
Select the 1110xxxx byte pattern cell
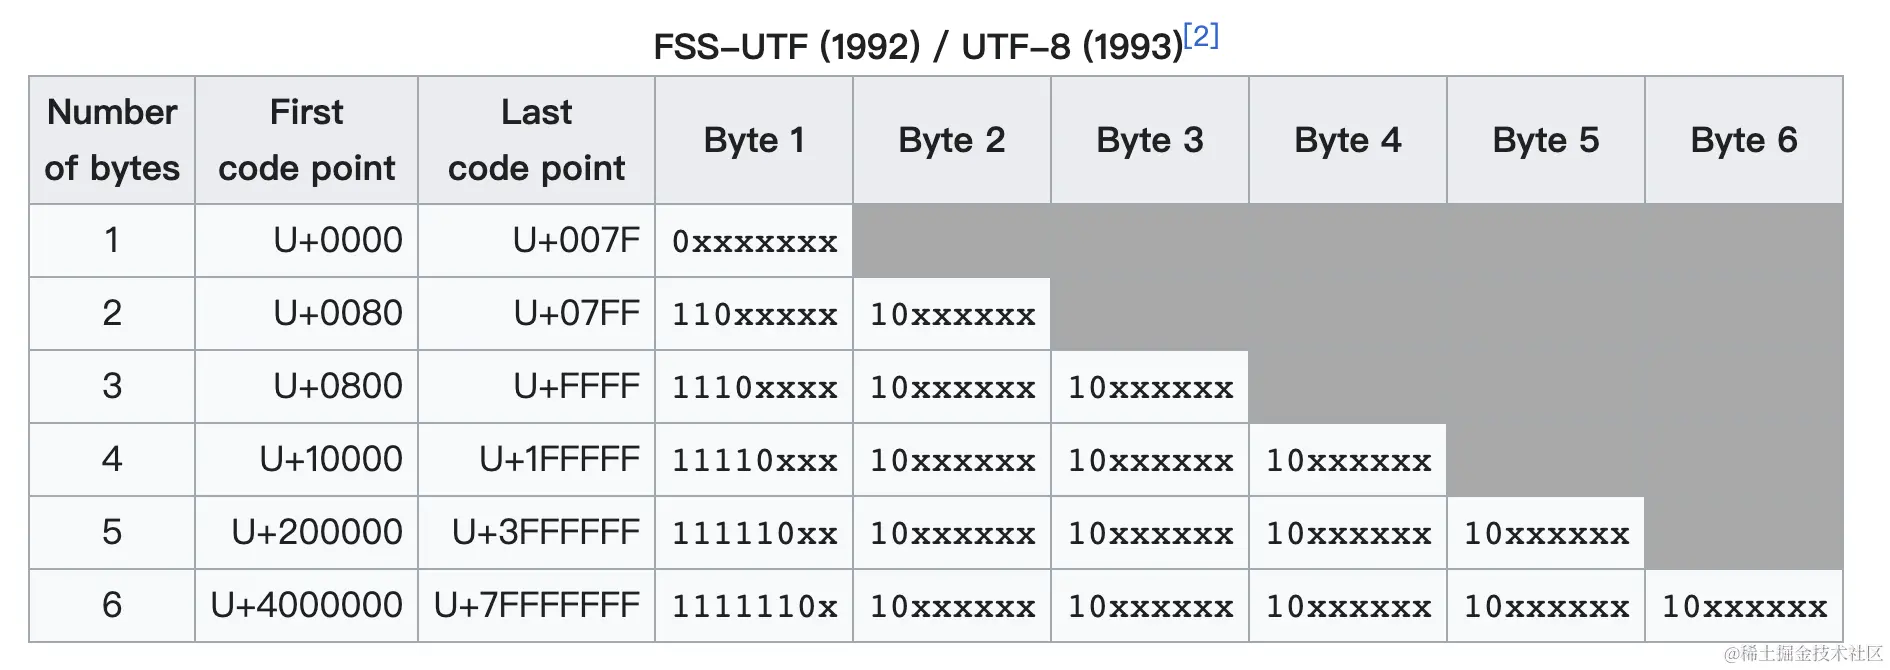pyautogui.click(x=754, y=387)
